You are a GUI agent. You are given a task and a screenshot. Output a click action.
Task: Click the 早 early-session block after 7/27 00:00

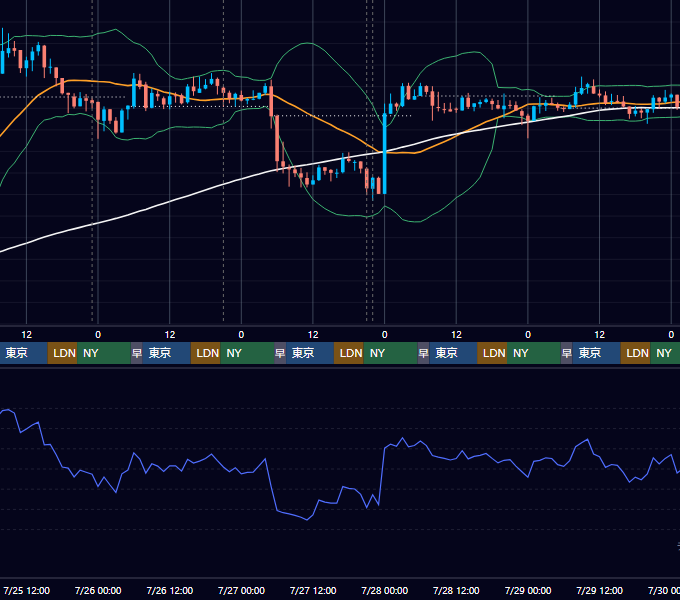click(x=280, y=353)
